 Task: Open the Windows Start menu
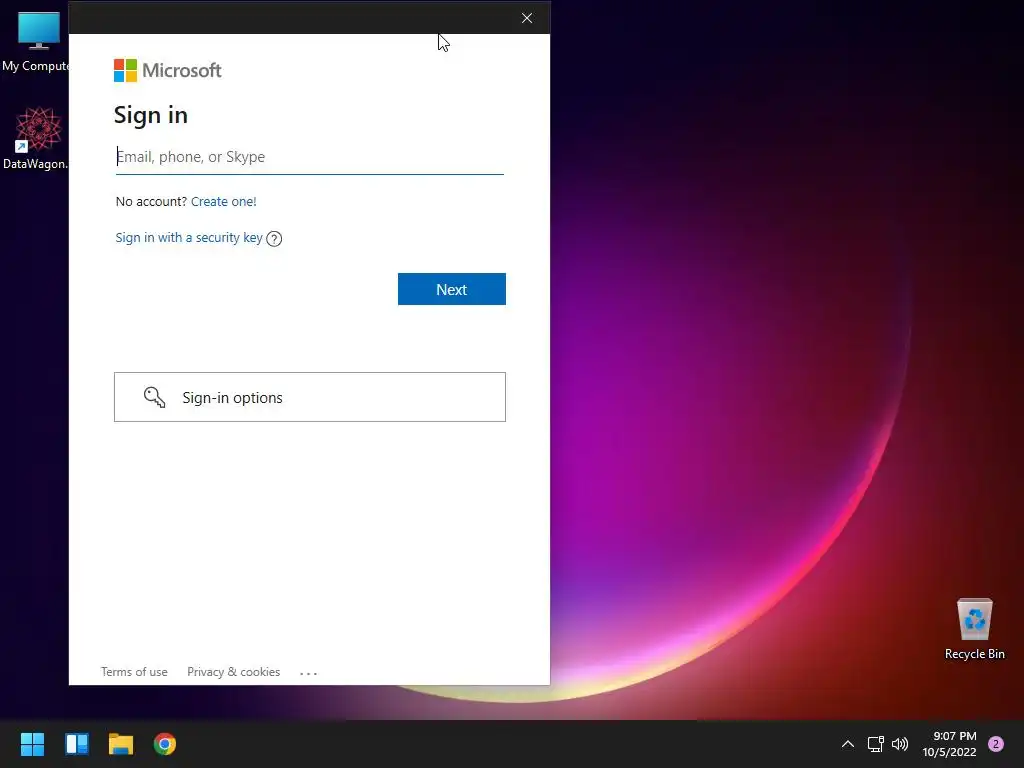pos(32,744)
